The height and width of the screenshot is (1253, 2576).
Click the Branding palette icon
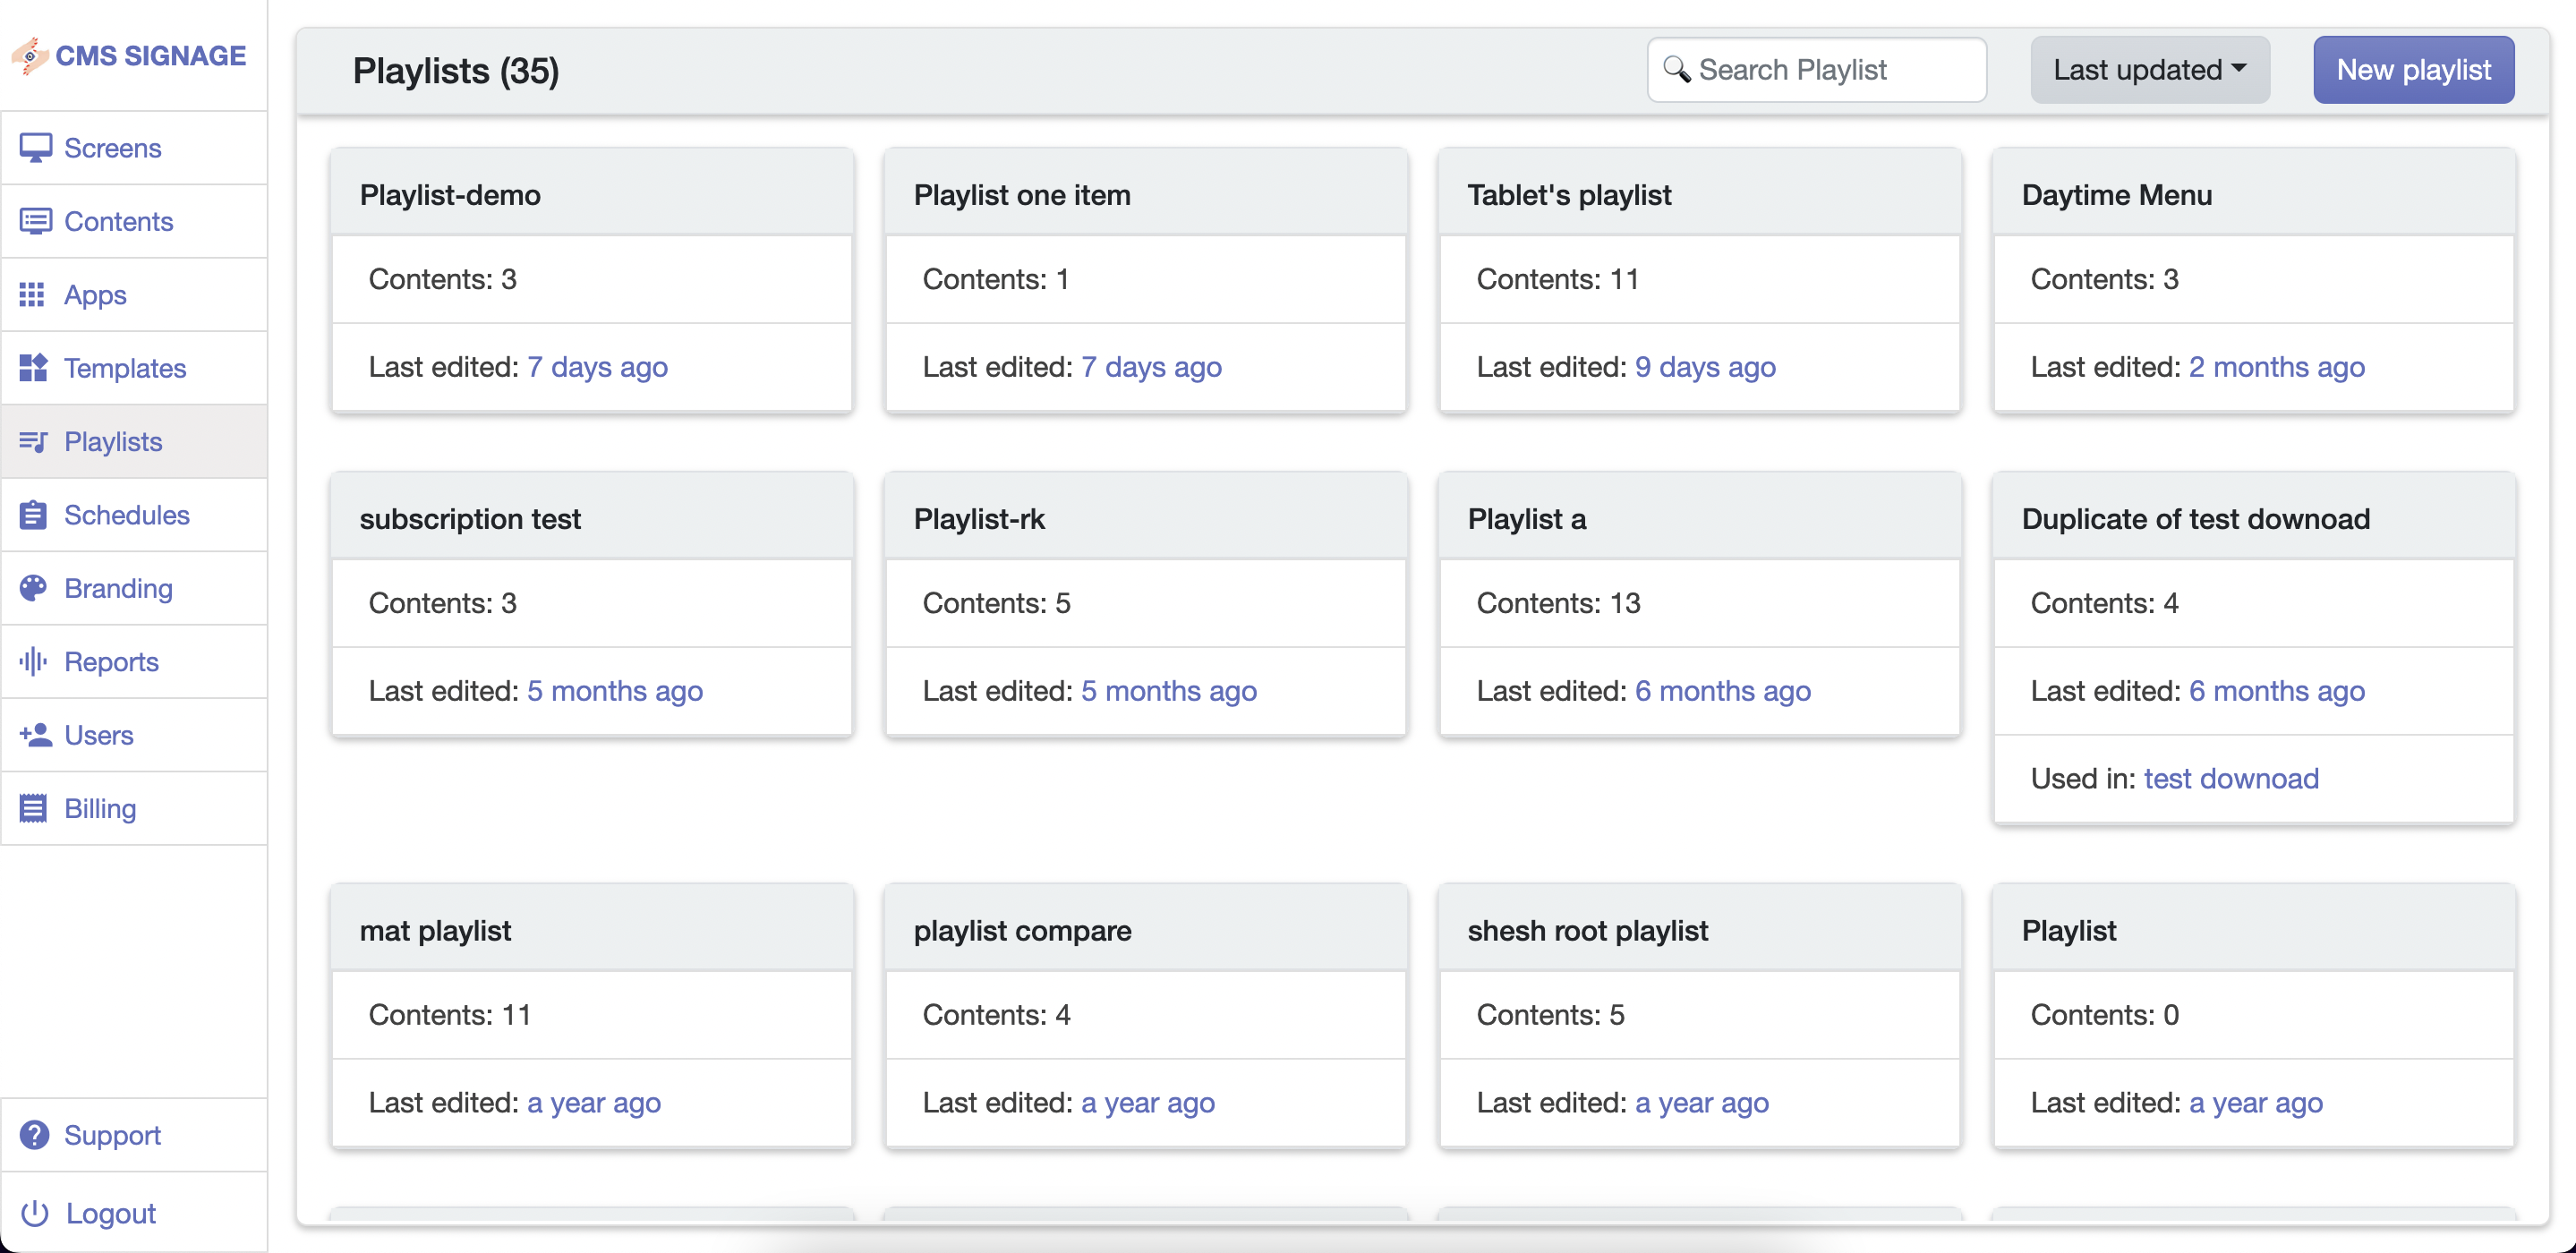pyautogui.click(x=33, y=588)
